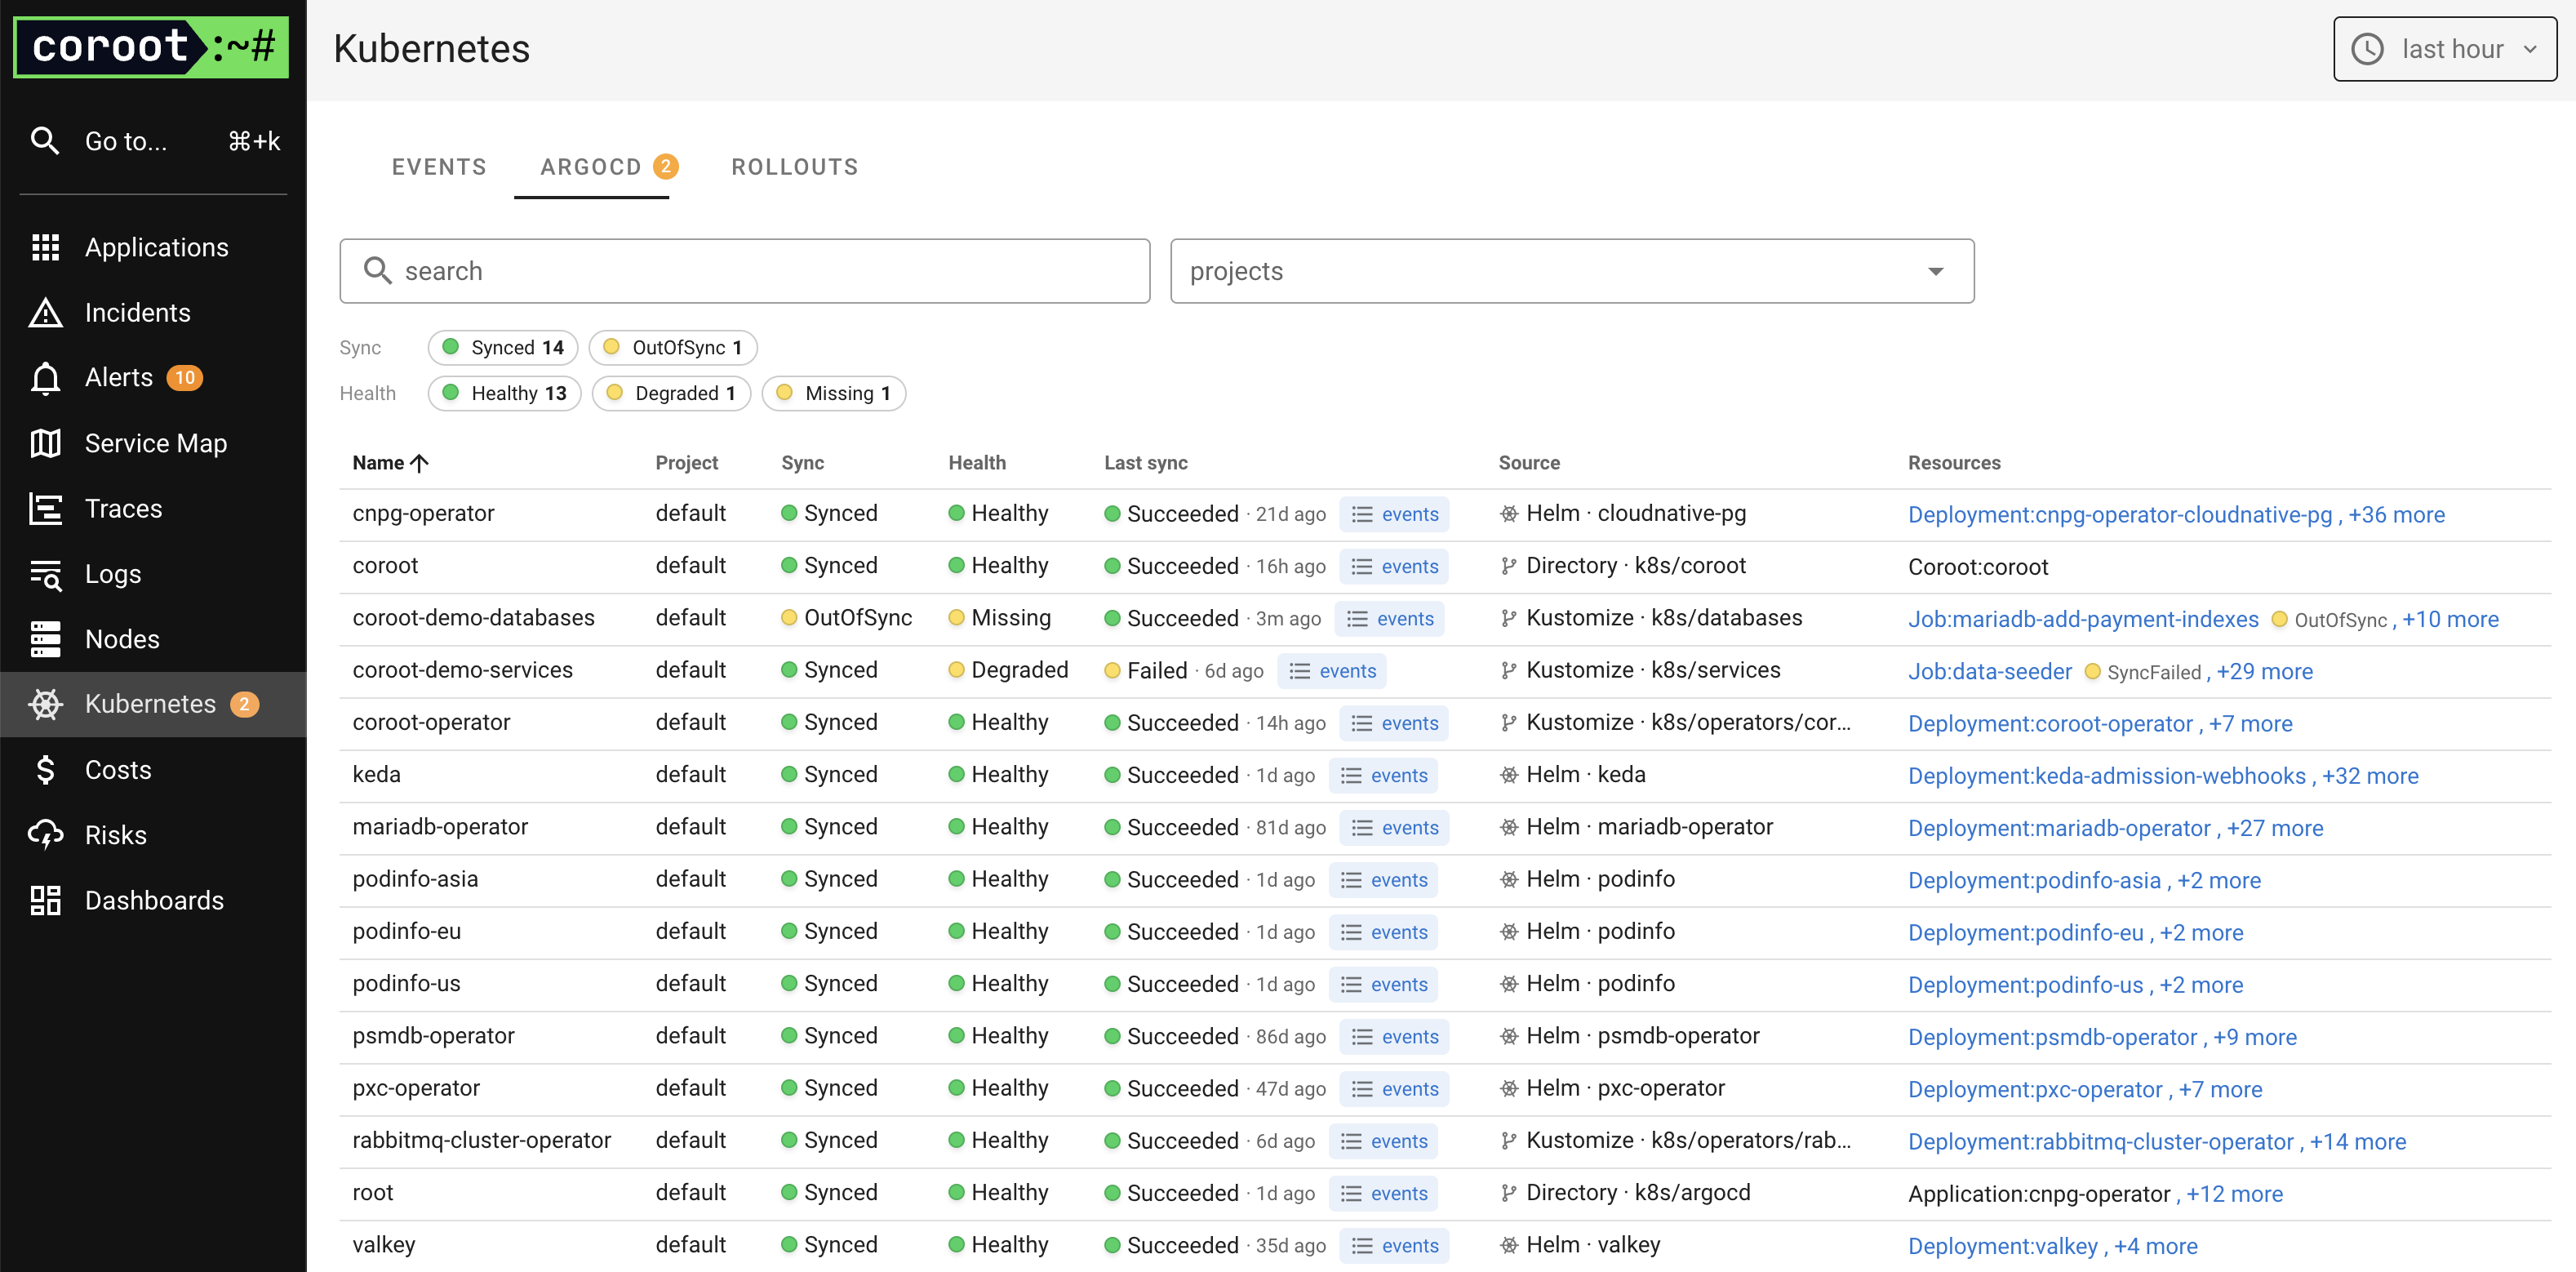The image size is (2576, 1272).
Task: Open events for pxc-operator
Action: click(1394, 1089)
